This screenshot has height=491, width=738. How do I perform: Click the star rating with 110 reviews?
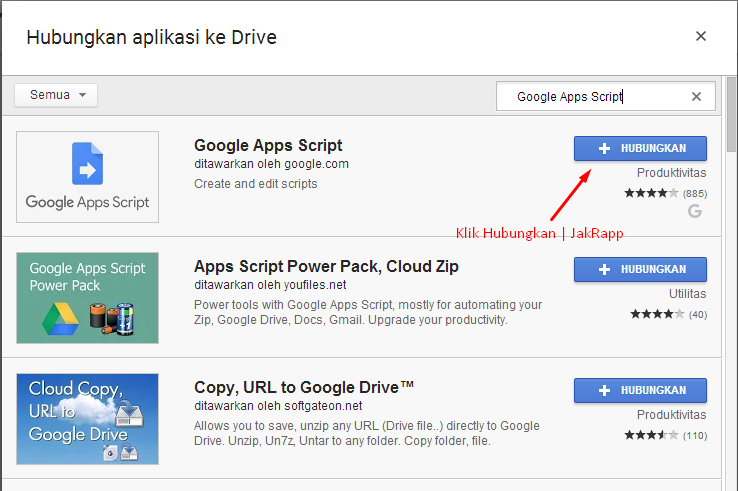pos(666,435)
